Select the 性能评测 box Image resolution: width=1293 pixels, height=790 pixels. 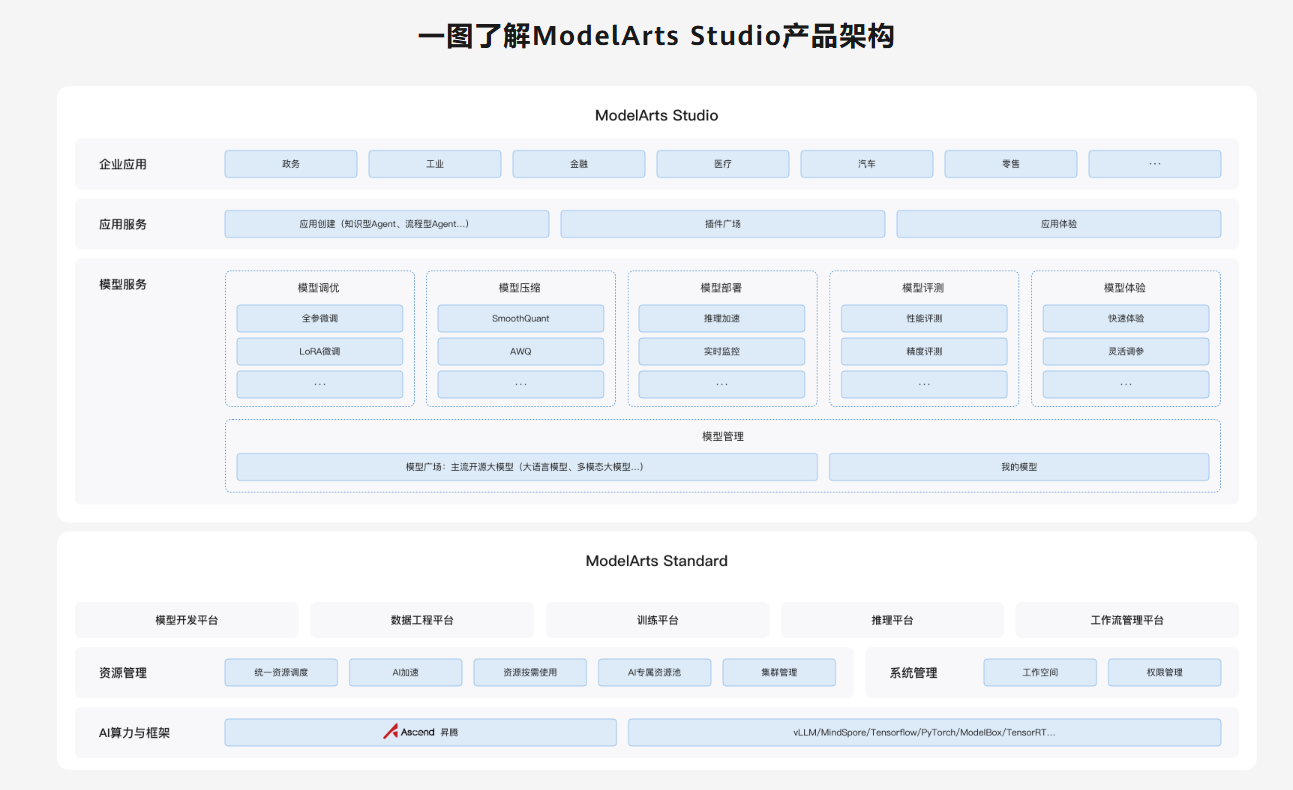pyautogui.click(x=924, y=319)
